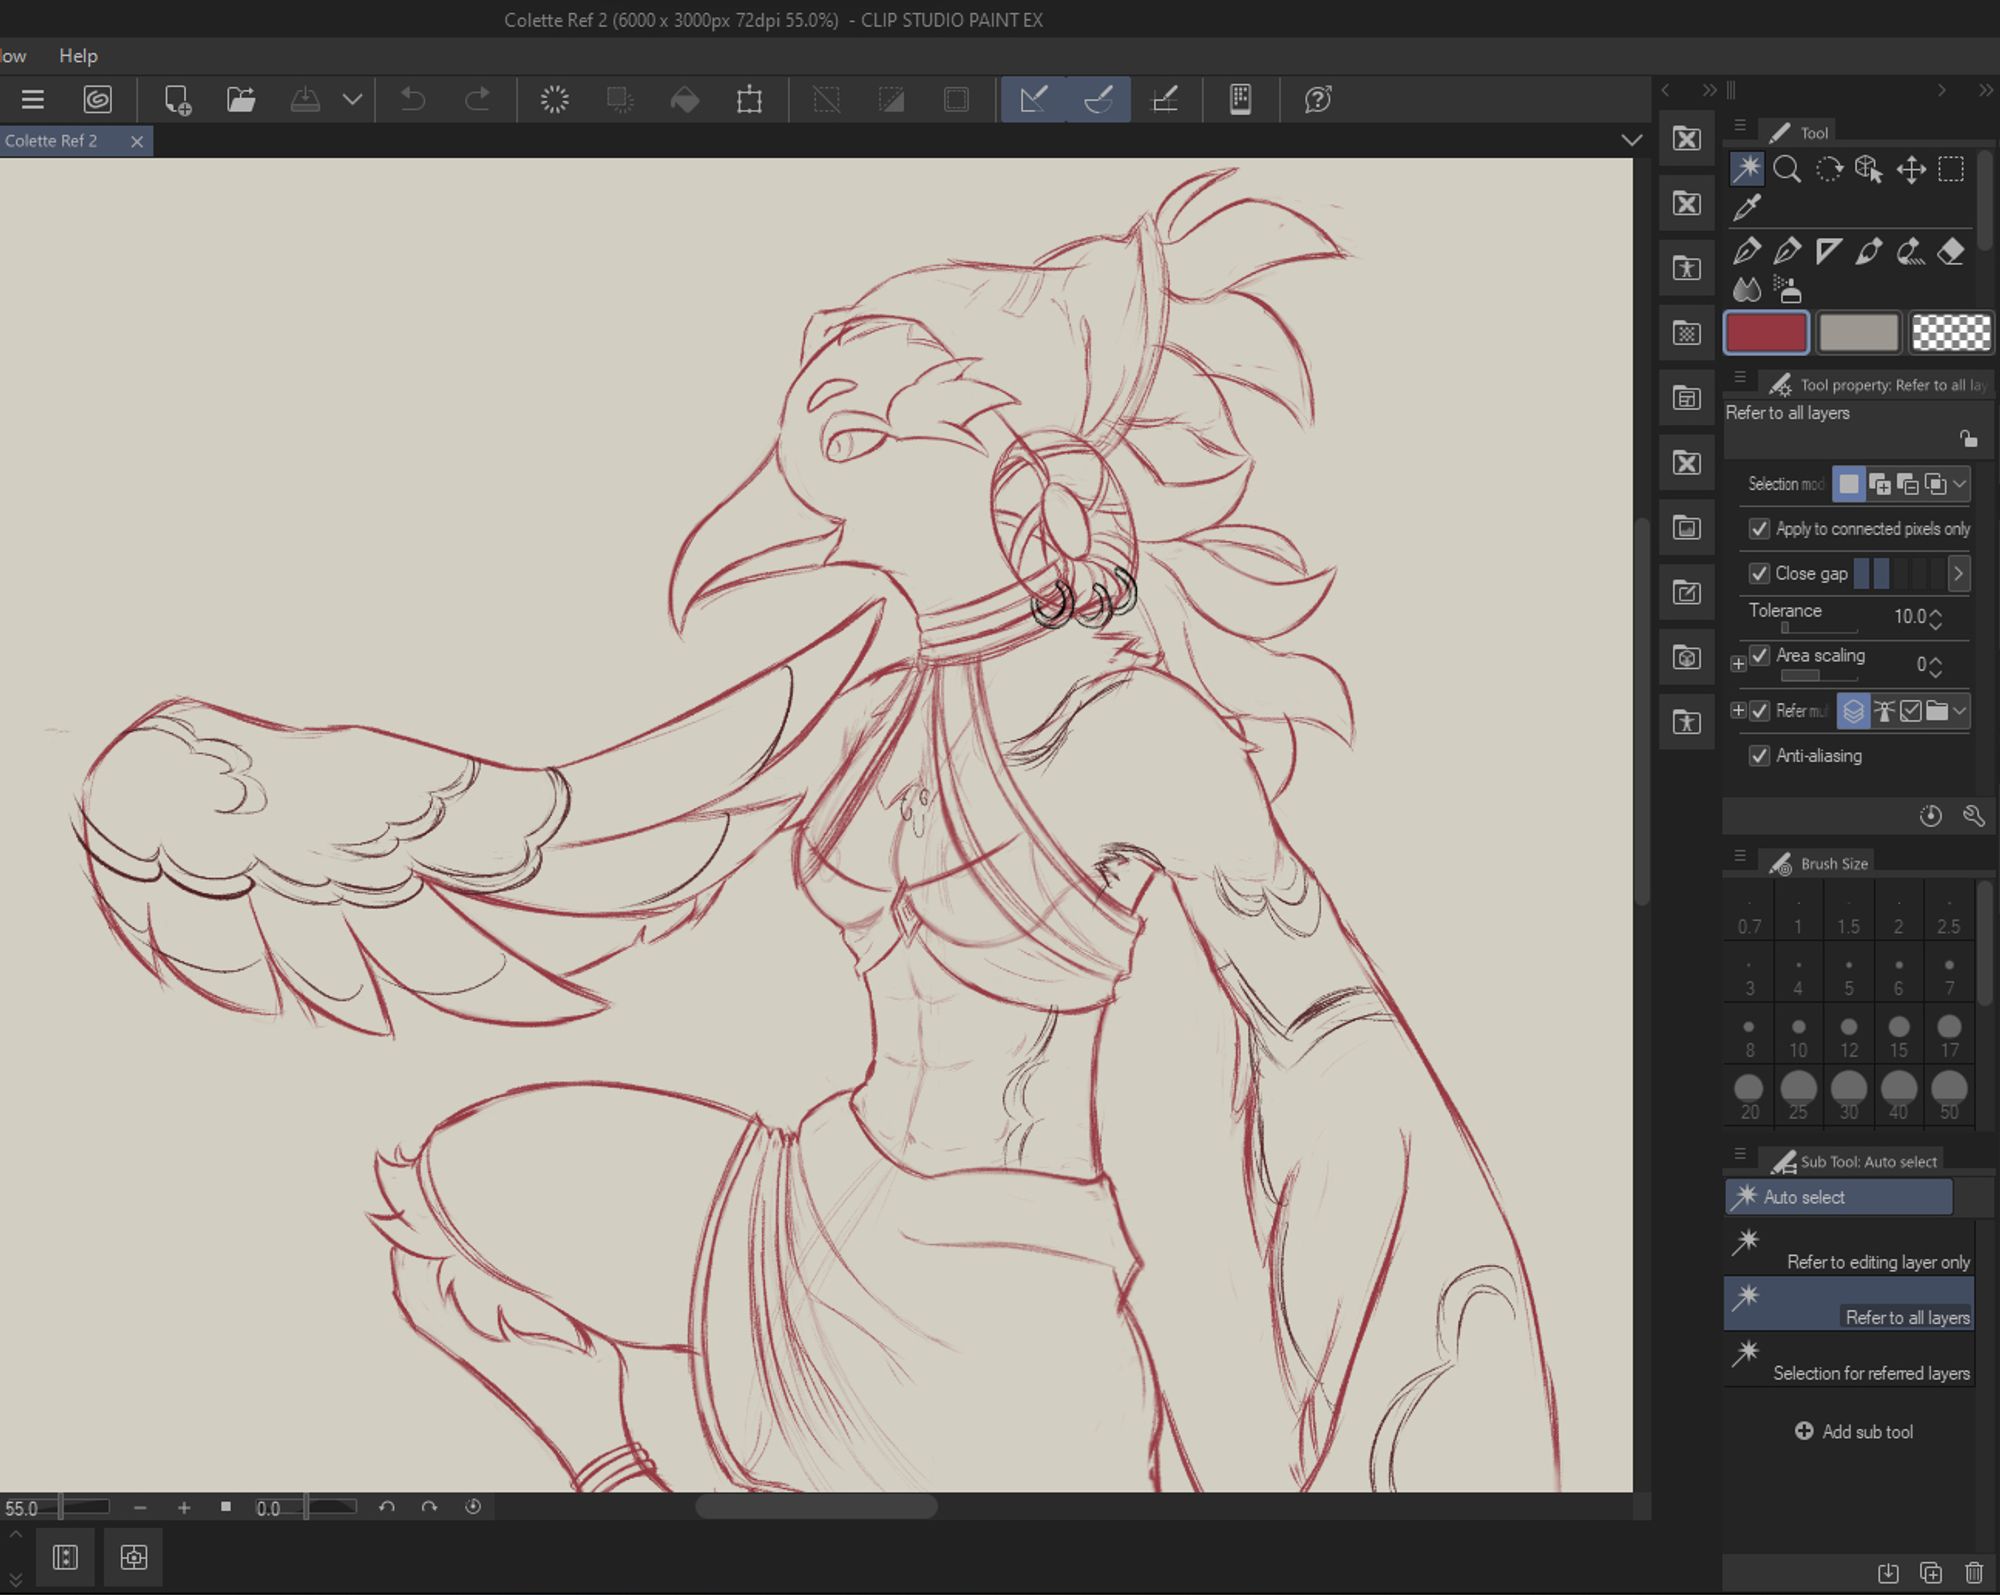
Task: Reset tool property to initial settings
Action: coord(1931,816)
